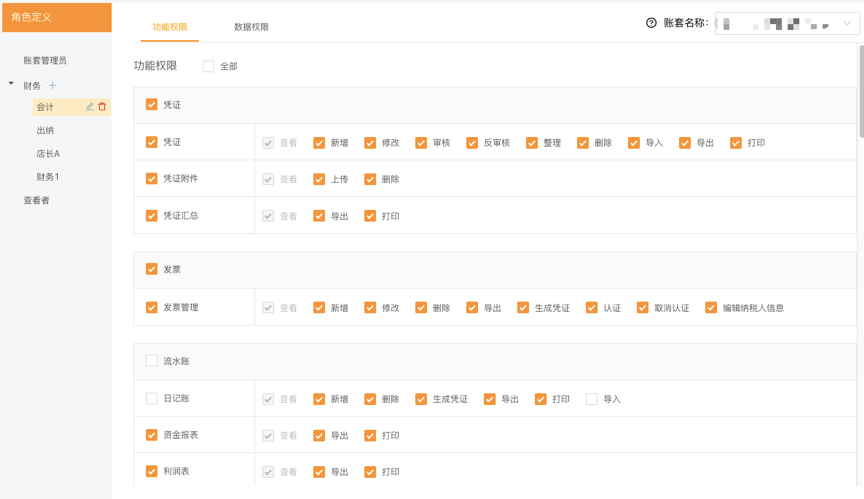Click the red delete icon beside 会计
Viewport: 864px width, 499px height.
tap(102, 107)
